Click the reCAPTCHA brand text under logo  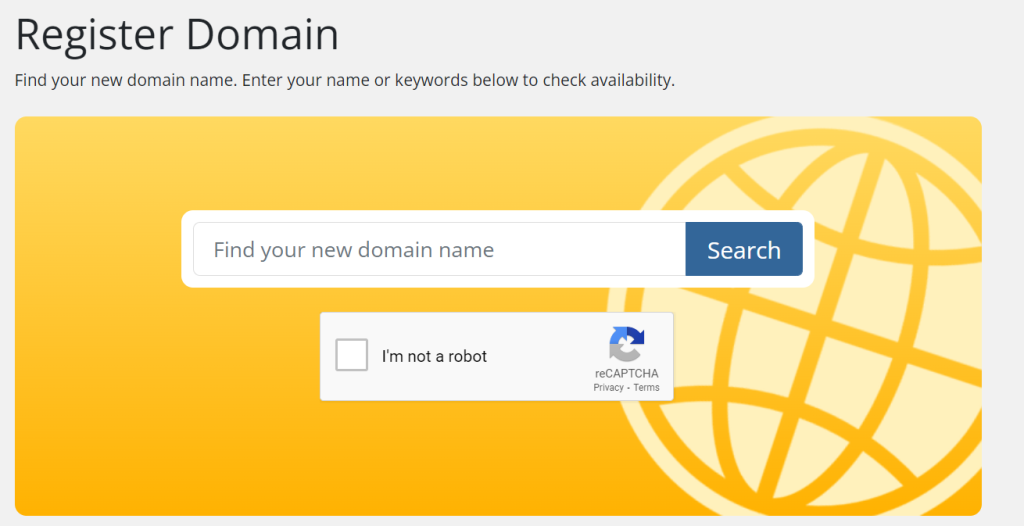[627, 373]
